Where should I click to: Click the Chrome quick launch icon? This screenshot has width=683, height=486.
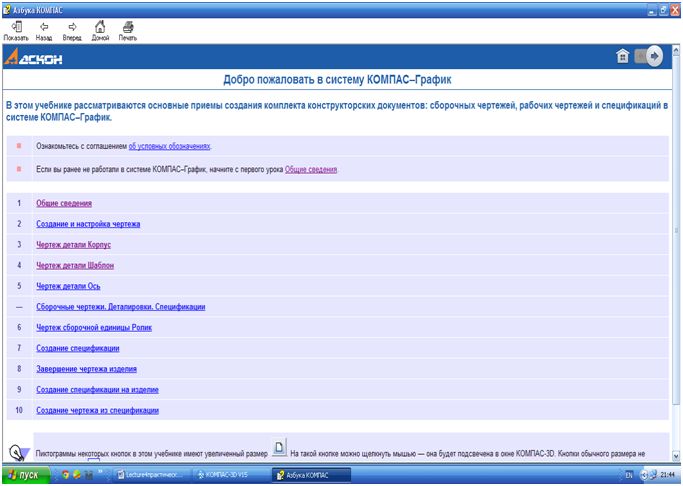tap(65, 475)
